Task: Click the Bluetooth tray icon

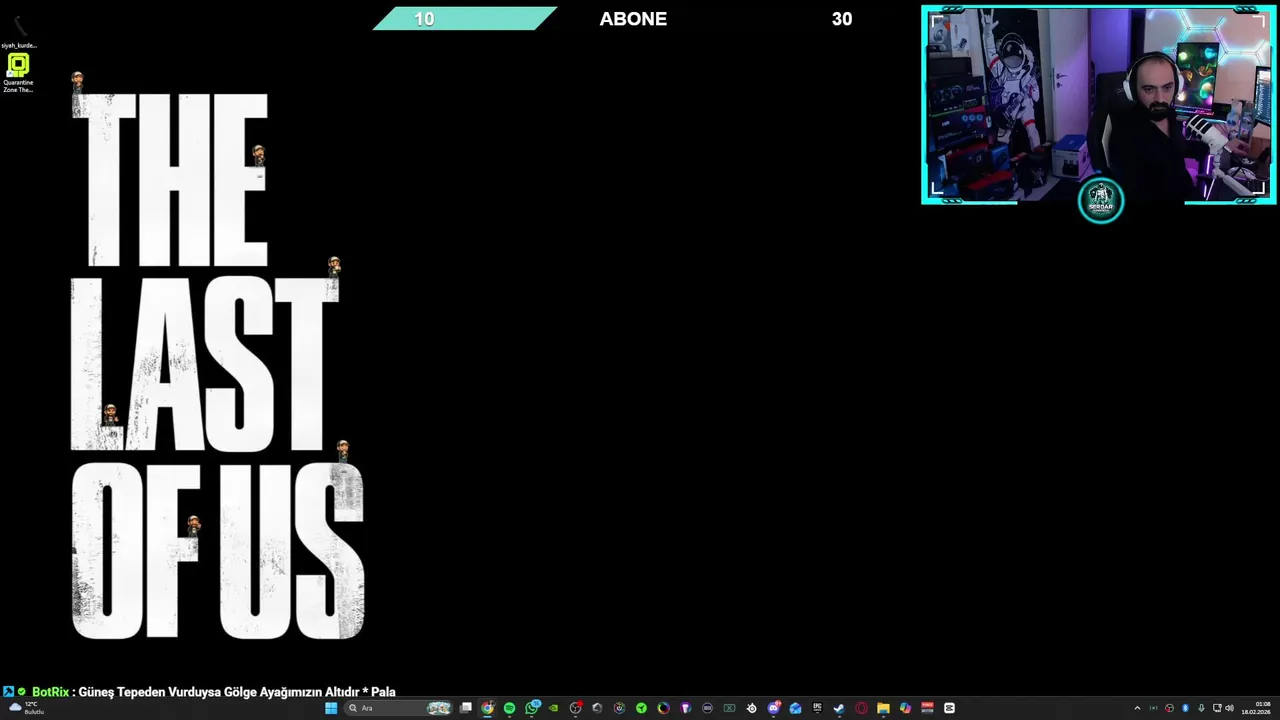Action: click(x=1185, y=708)
